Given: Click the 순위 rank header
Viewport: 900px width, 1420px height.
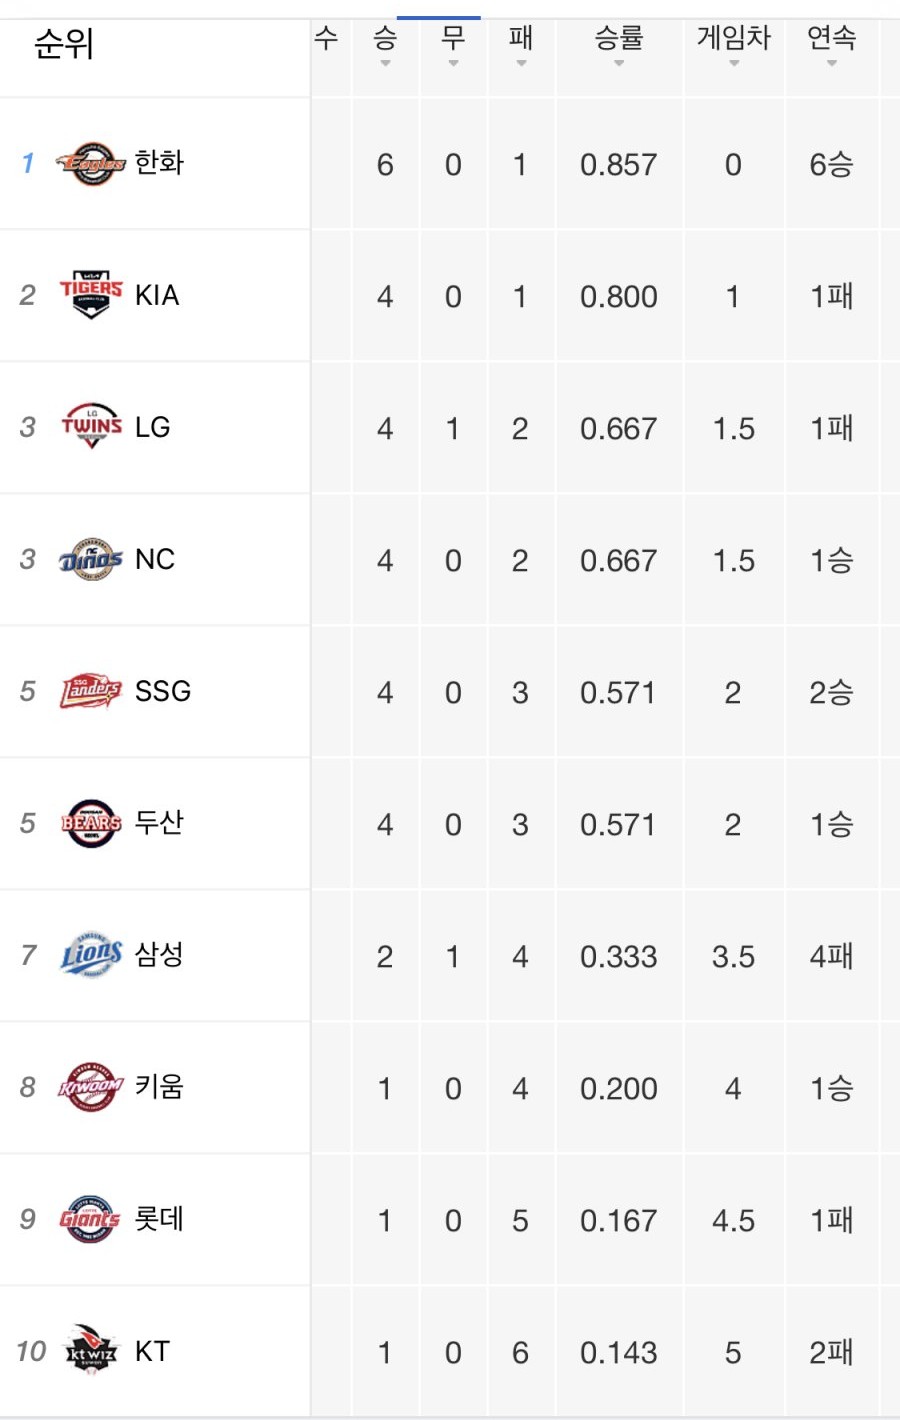Looking at the screenshot, I should (63, 43).
